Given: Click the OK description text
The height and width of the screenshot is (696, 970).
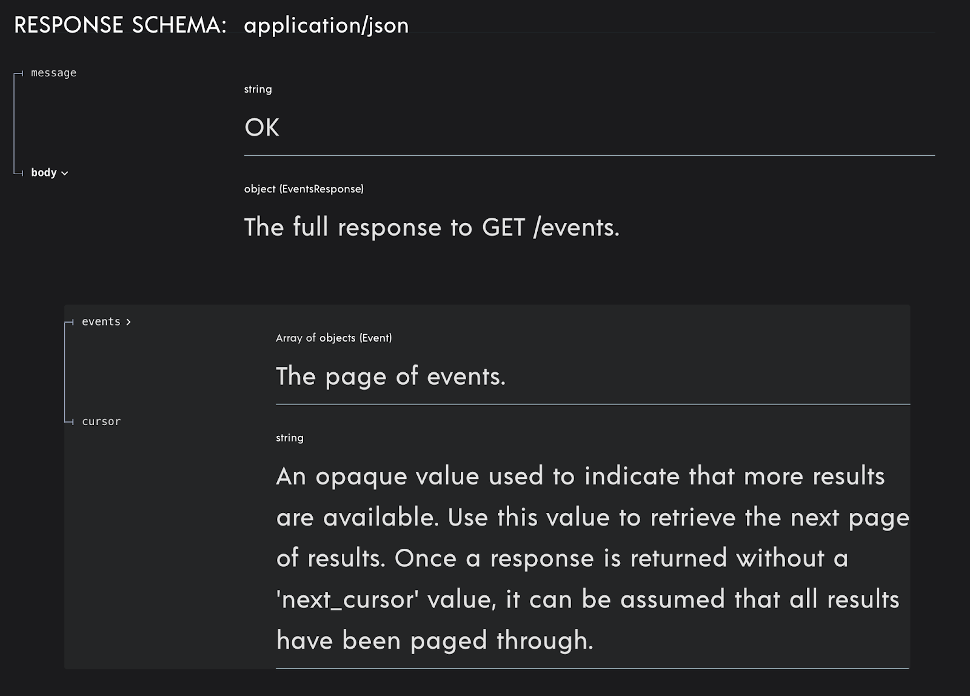Looking at the screenshot, I should [x=262, y=127].
